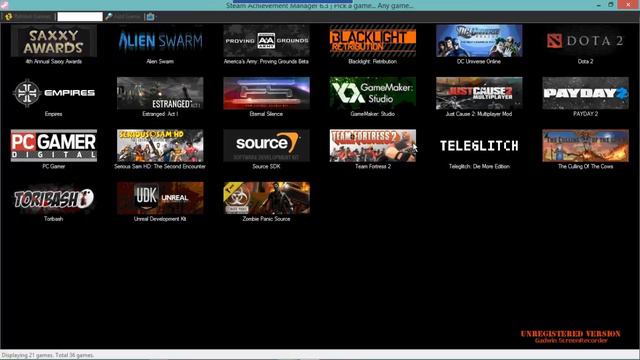Select the 4th Annual Saxxy Awards thumbnail
640x360 pixels.
click(54, 40)
